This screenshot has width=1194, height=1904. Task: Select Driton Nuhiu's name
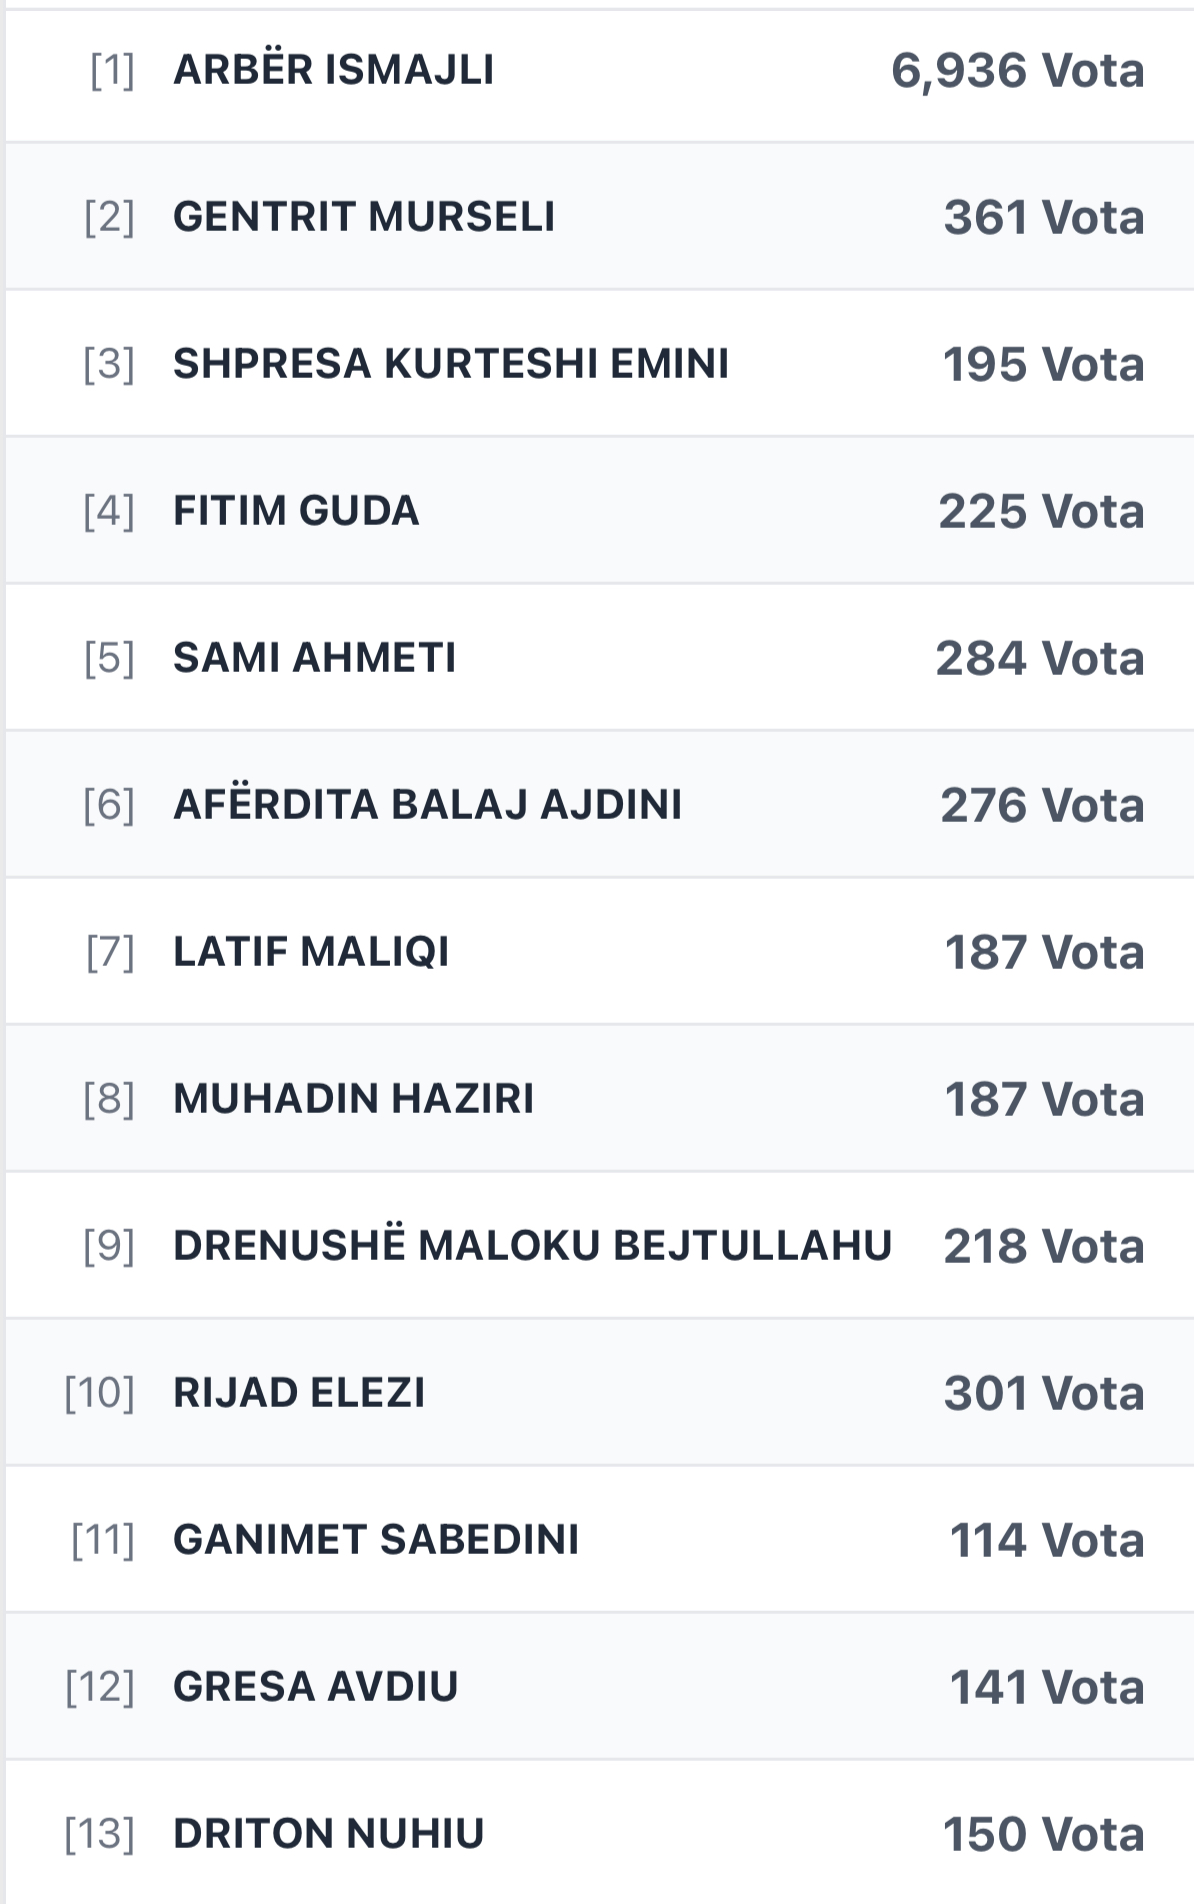click(x=328, y=1834)
